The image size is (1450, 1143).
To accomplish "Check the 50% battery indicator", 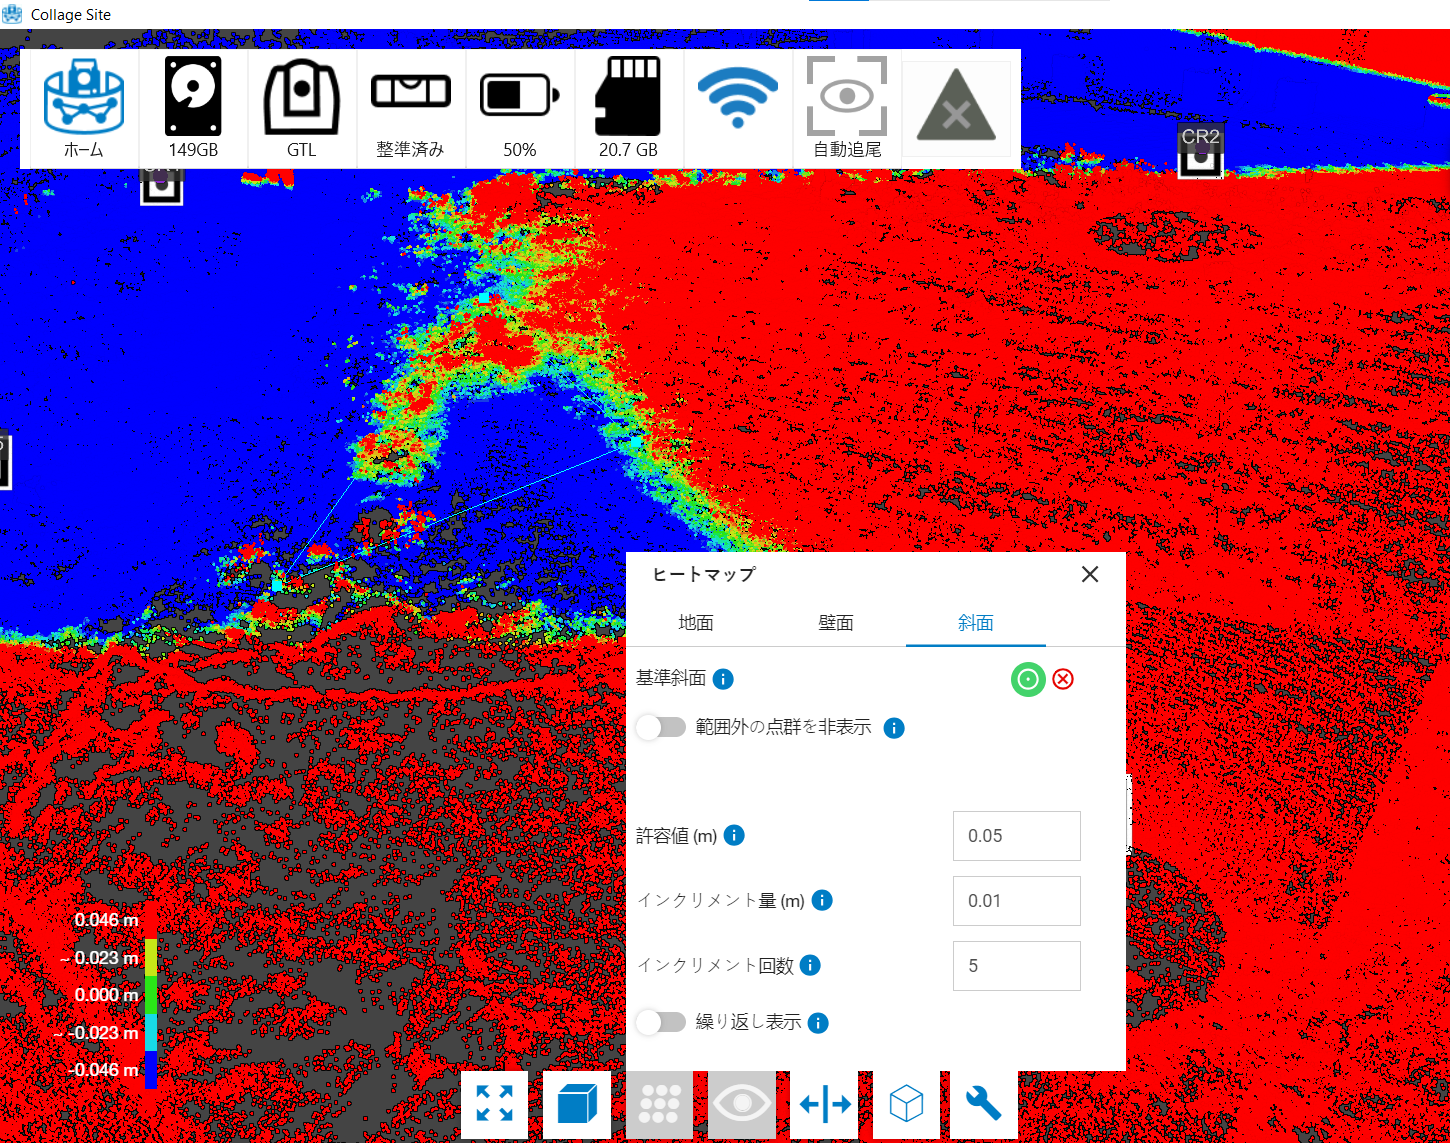I will coord(519,108).
